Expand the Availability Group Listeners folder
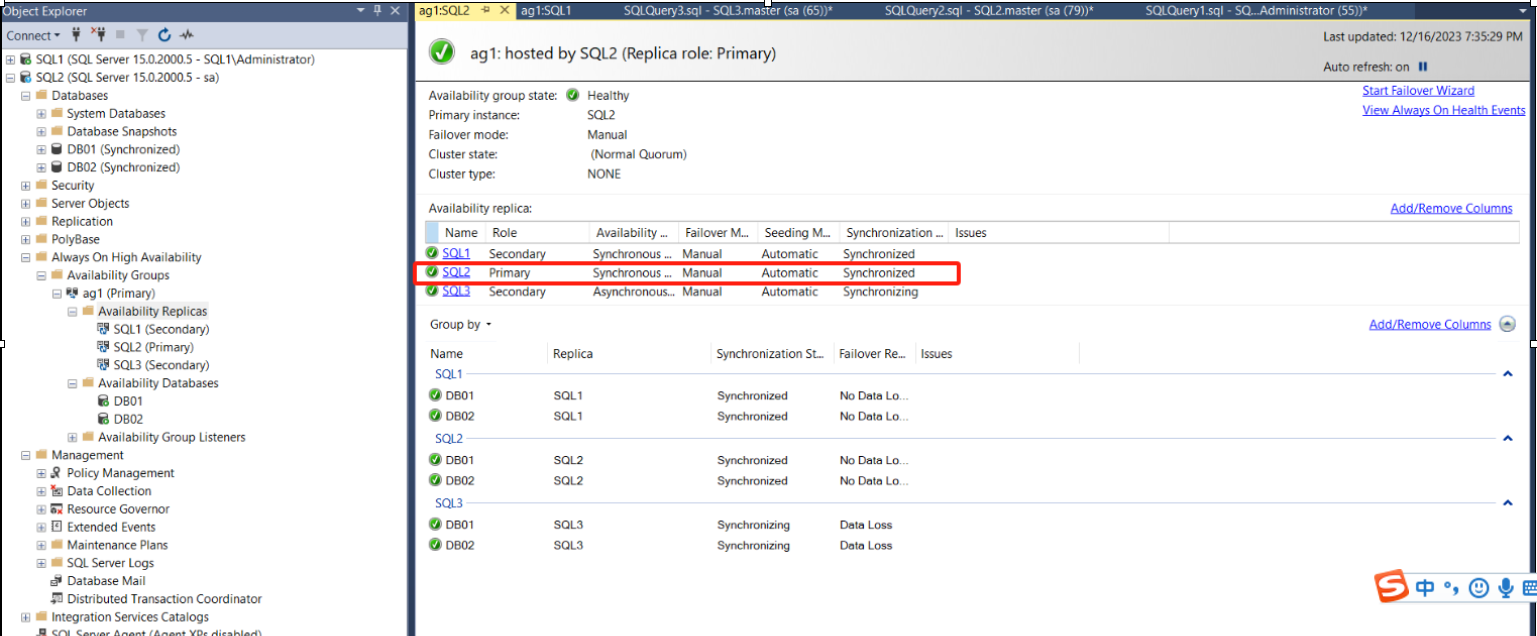 [72, 437]
